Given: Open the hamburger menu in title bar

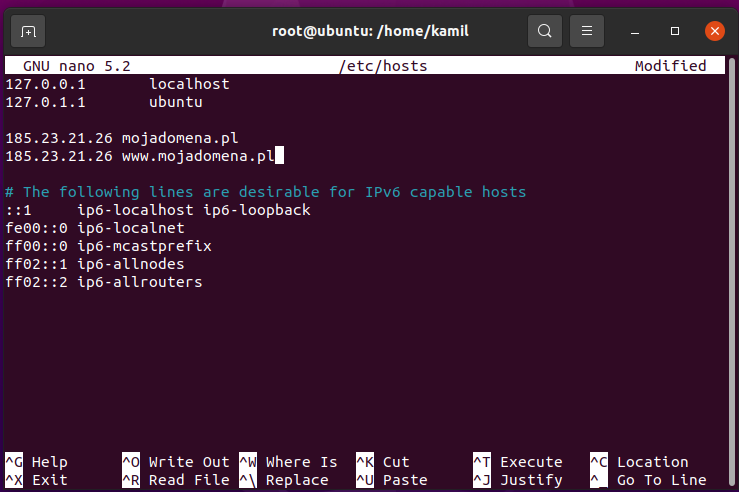Looking at the screenshot, I should coord(588,31).
